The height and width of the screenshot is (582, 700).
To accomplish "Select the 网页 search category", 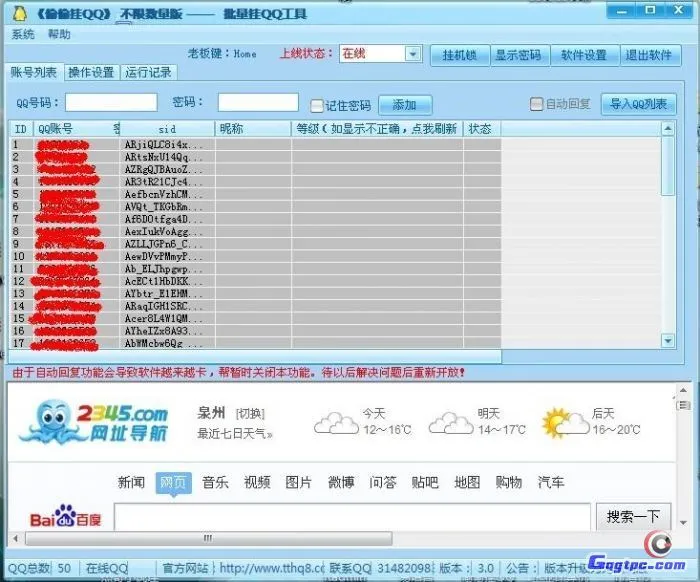I will pyautogui.click(x=173, y=482).
